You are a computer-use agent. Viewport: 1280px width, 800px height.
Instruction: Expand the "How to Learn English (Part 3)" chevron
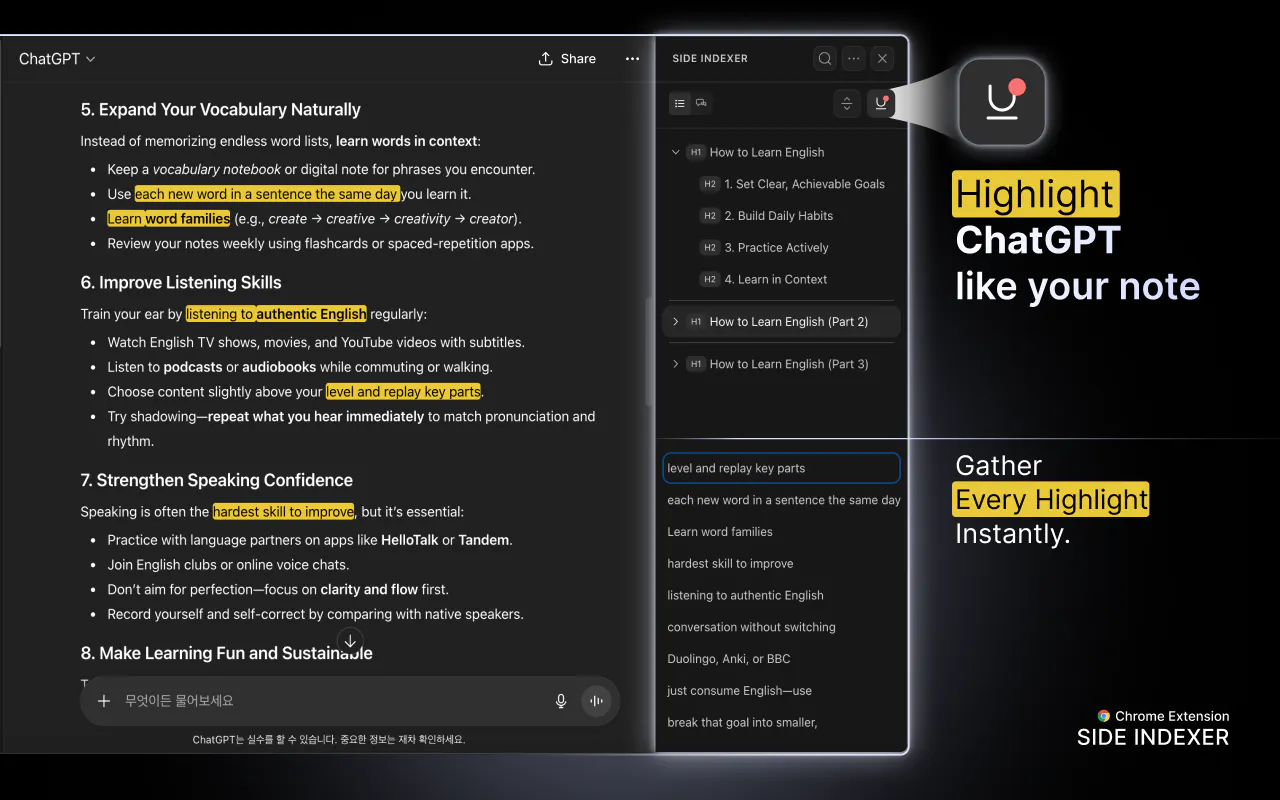tap(676, 364)
